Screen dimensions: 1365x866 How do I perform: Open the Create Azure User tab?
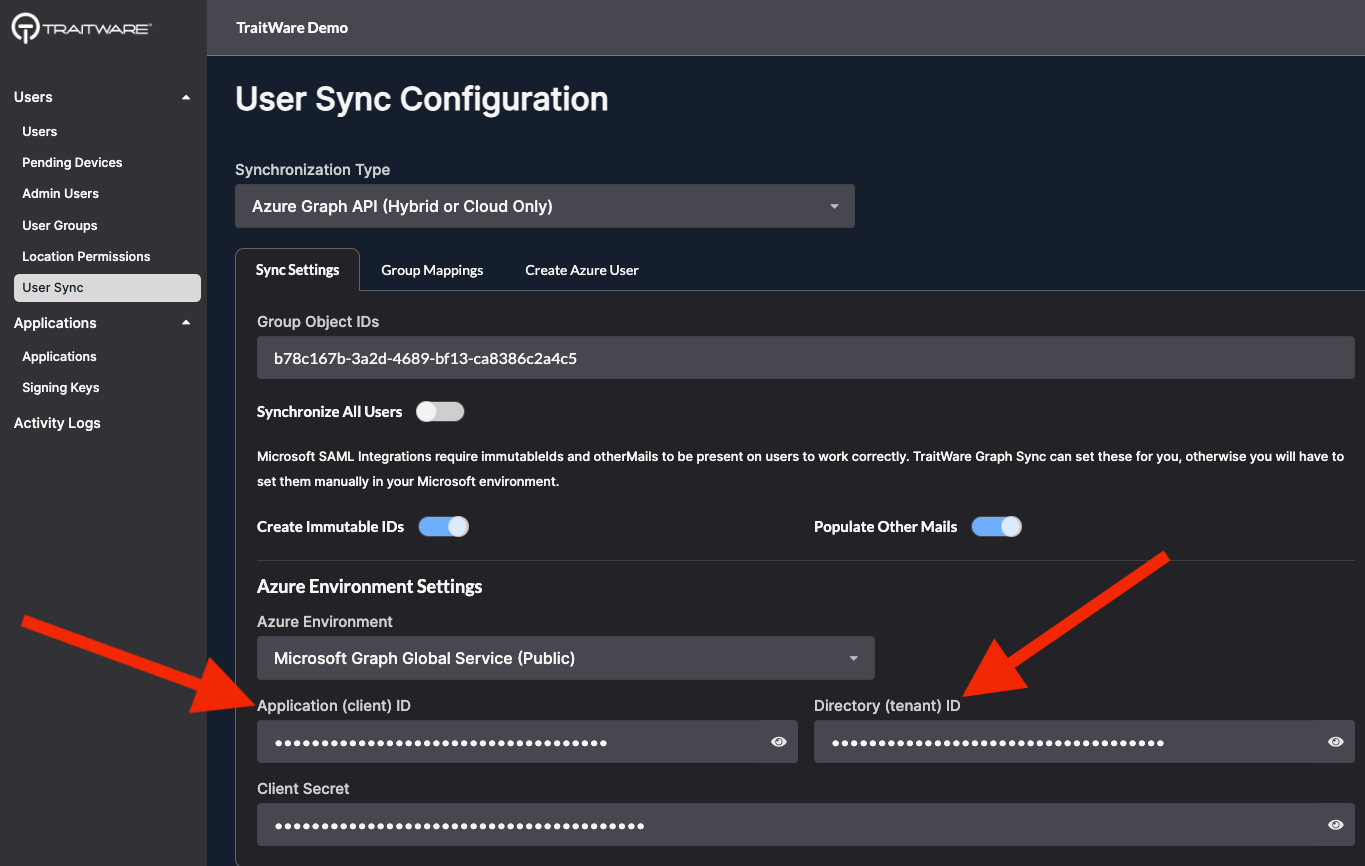tap(582, 270)
